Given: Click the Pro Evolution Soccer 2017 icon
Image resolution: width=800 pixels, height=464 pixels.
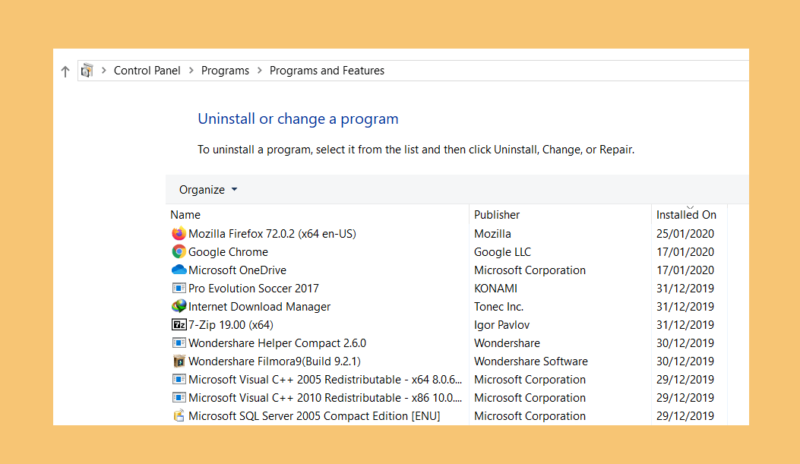Looking at the screenshot, I should click(179, 288).
